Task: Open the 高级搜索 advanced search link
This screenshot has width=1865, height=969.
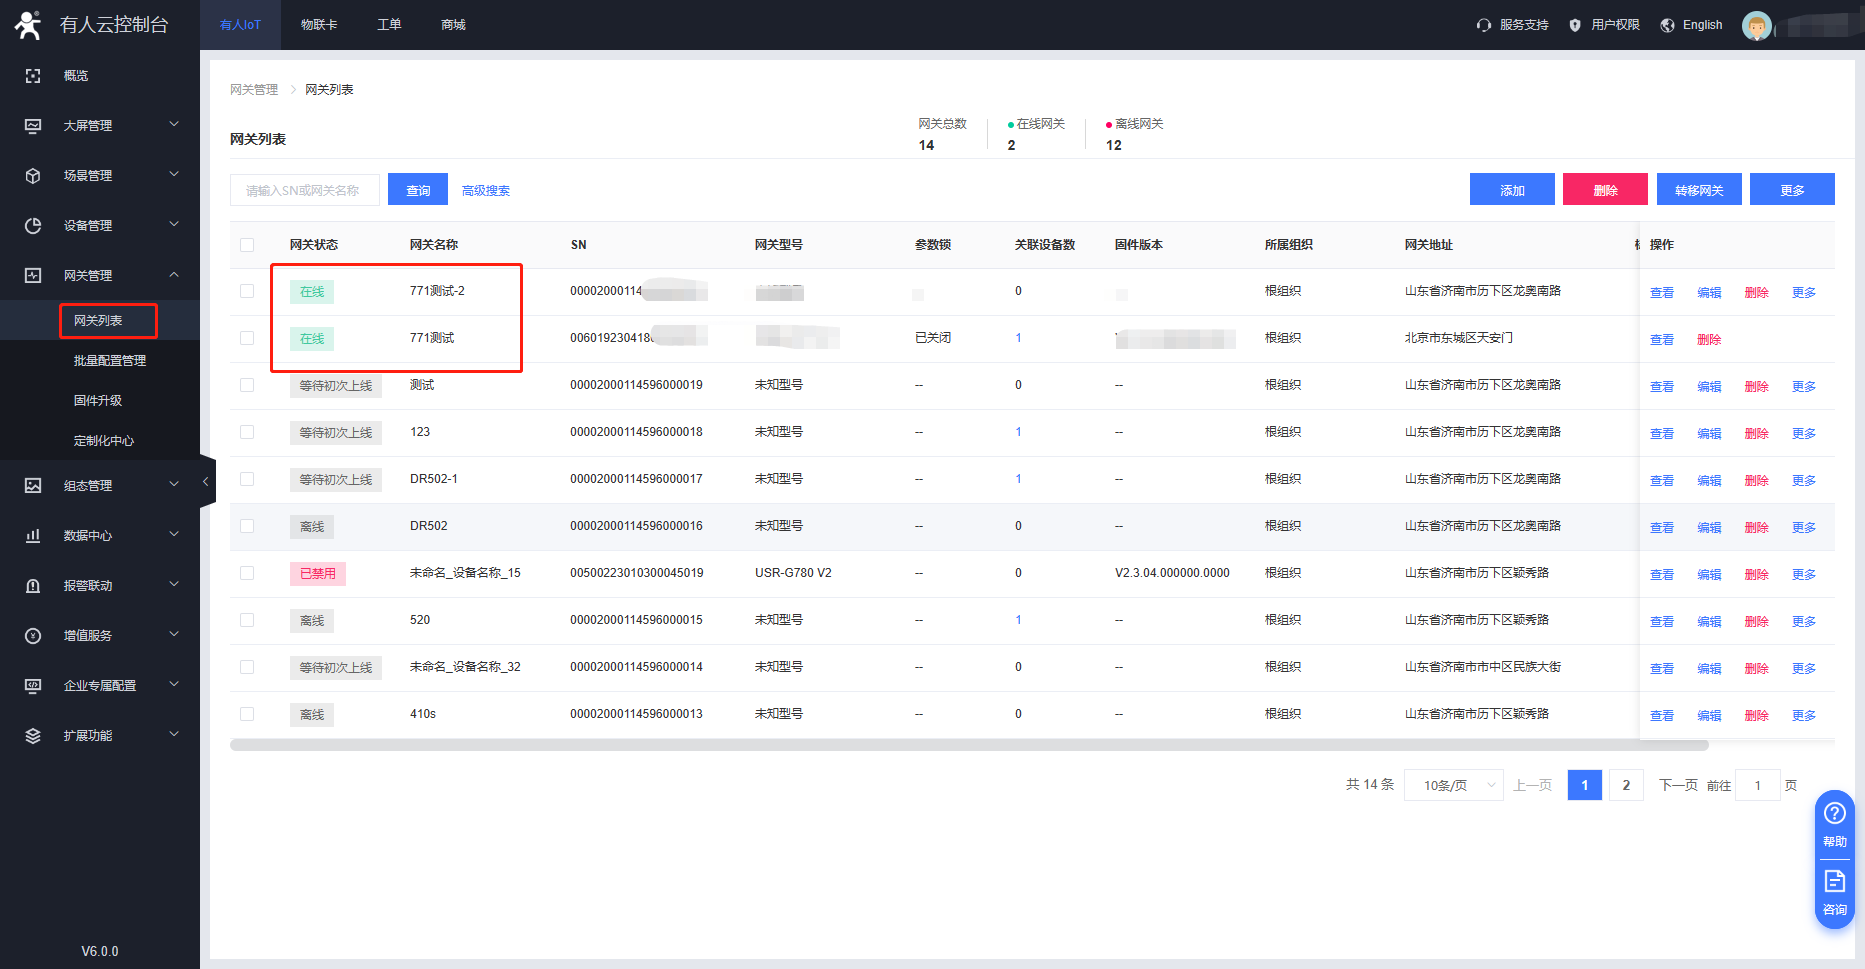Action: [x=486, y=191]
